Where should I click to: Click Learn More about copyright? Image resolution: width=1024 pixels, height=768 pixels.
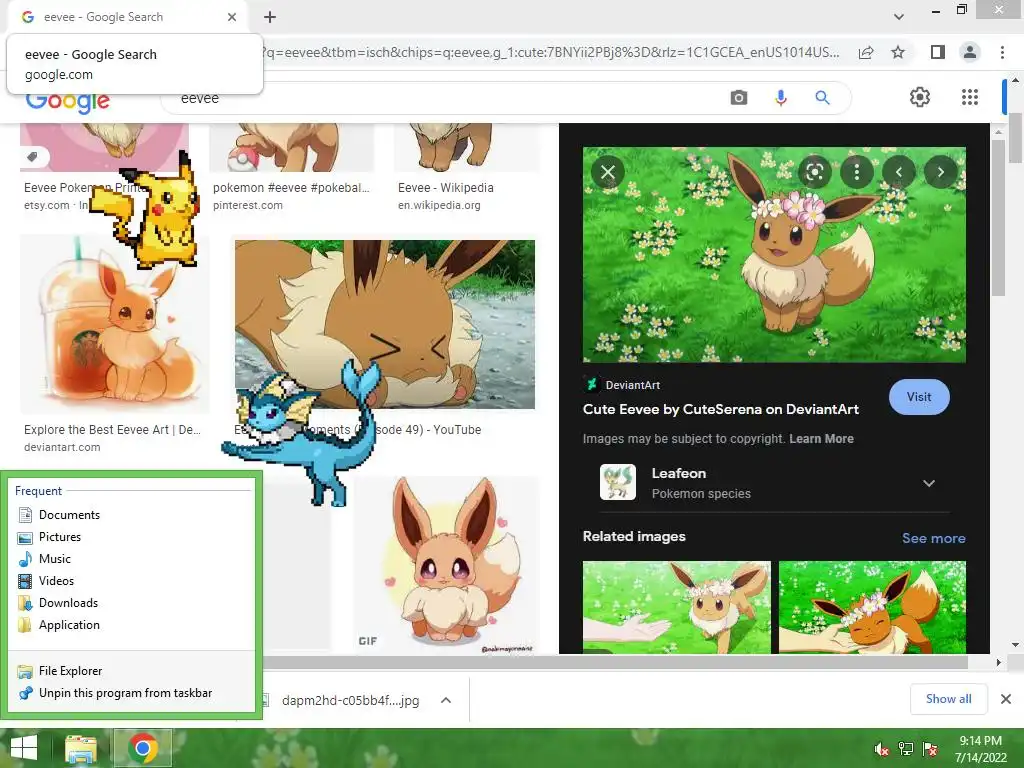821,439
